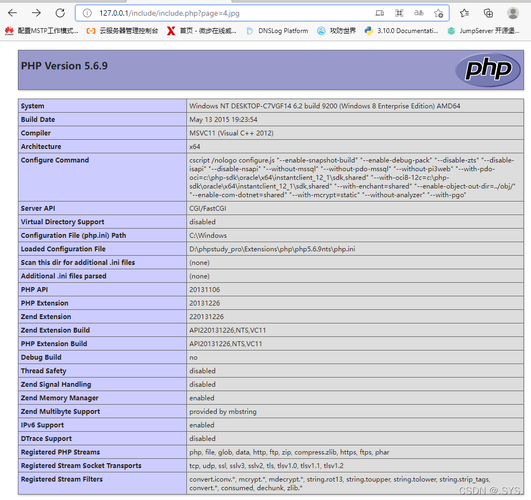The width and height of the screenshot is (531, 500).
Task: Click the Python icon of the Documentation bookmark
Action: 368,31
